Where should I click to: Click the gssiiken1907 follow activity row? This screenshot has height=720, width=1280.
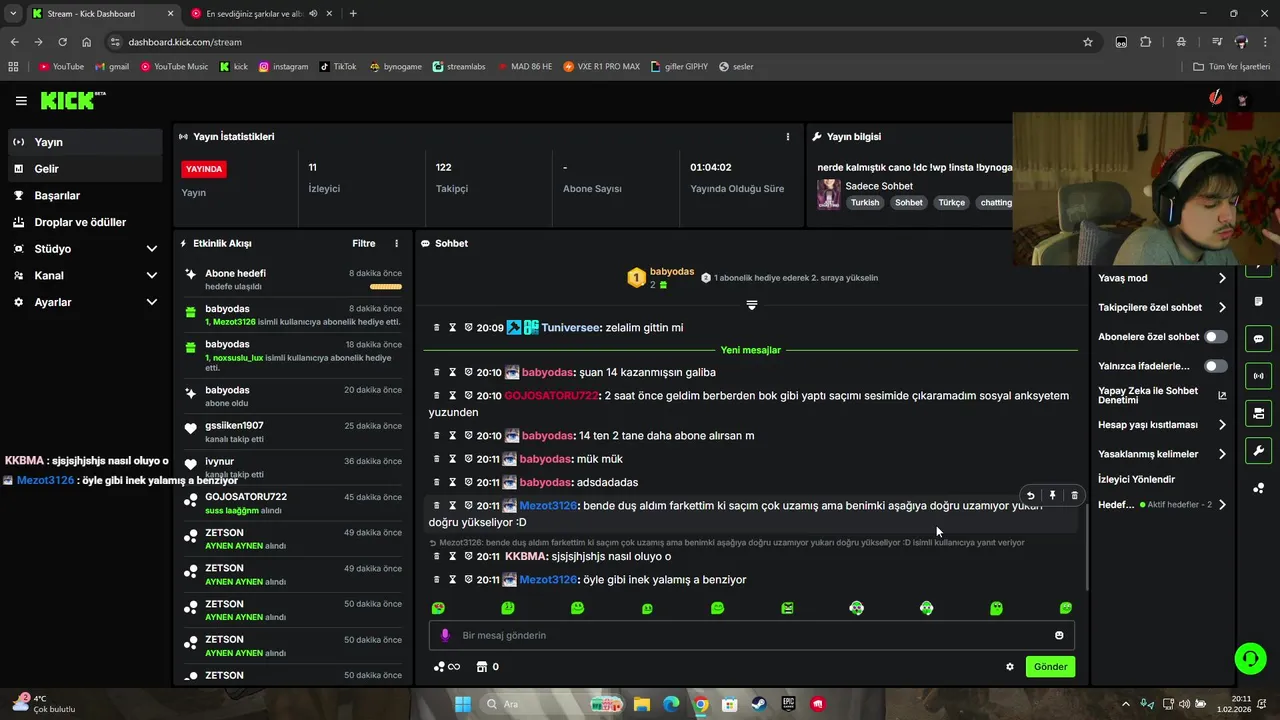click(x=294, y=432)
